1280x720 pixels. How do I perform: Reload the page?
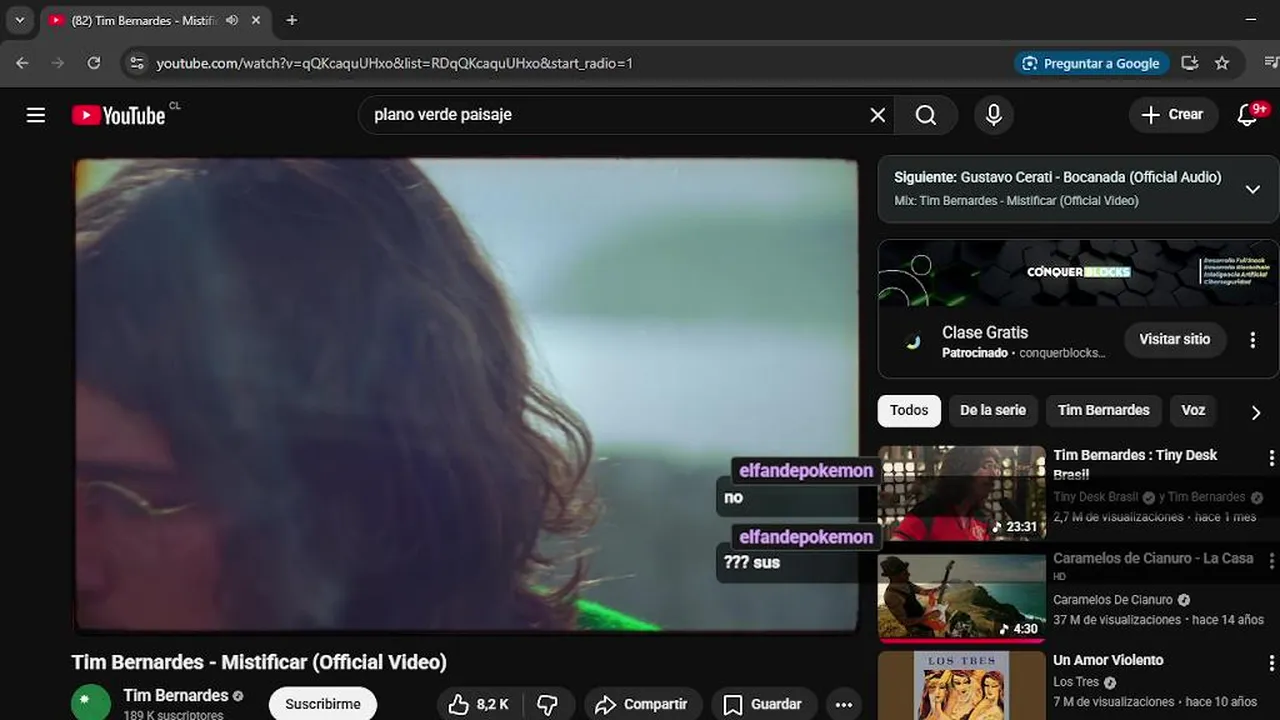point(93,63)
